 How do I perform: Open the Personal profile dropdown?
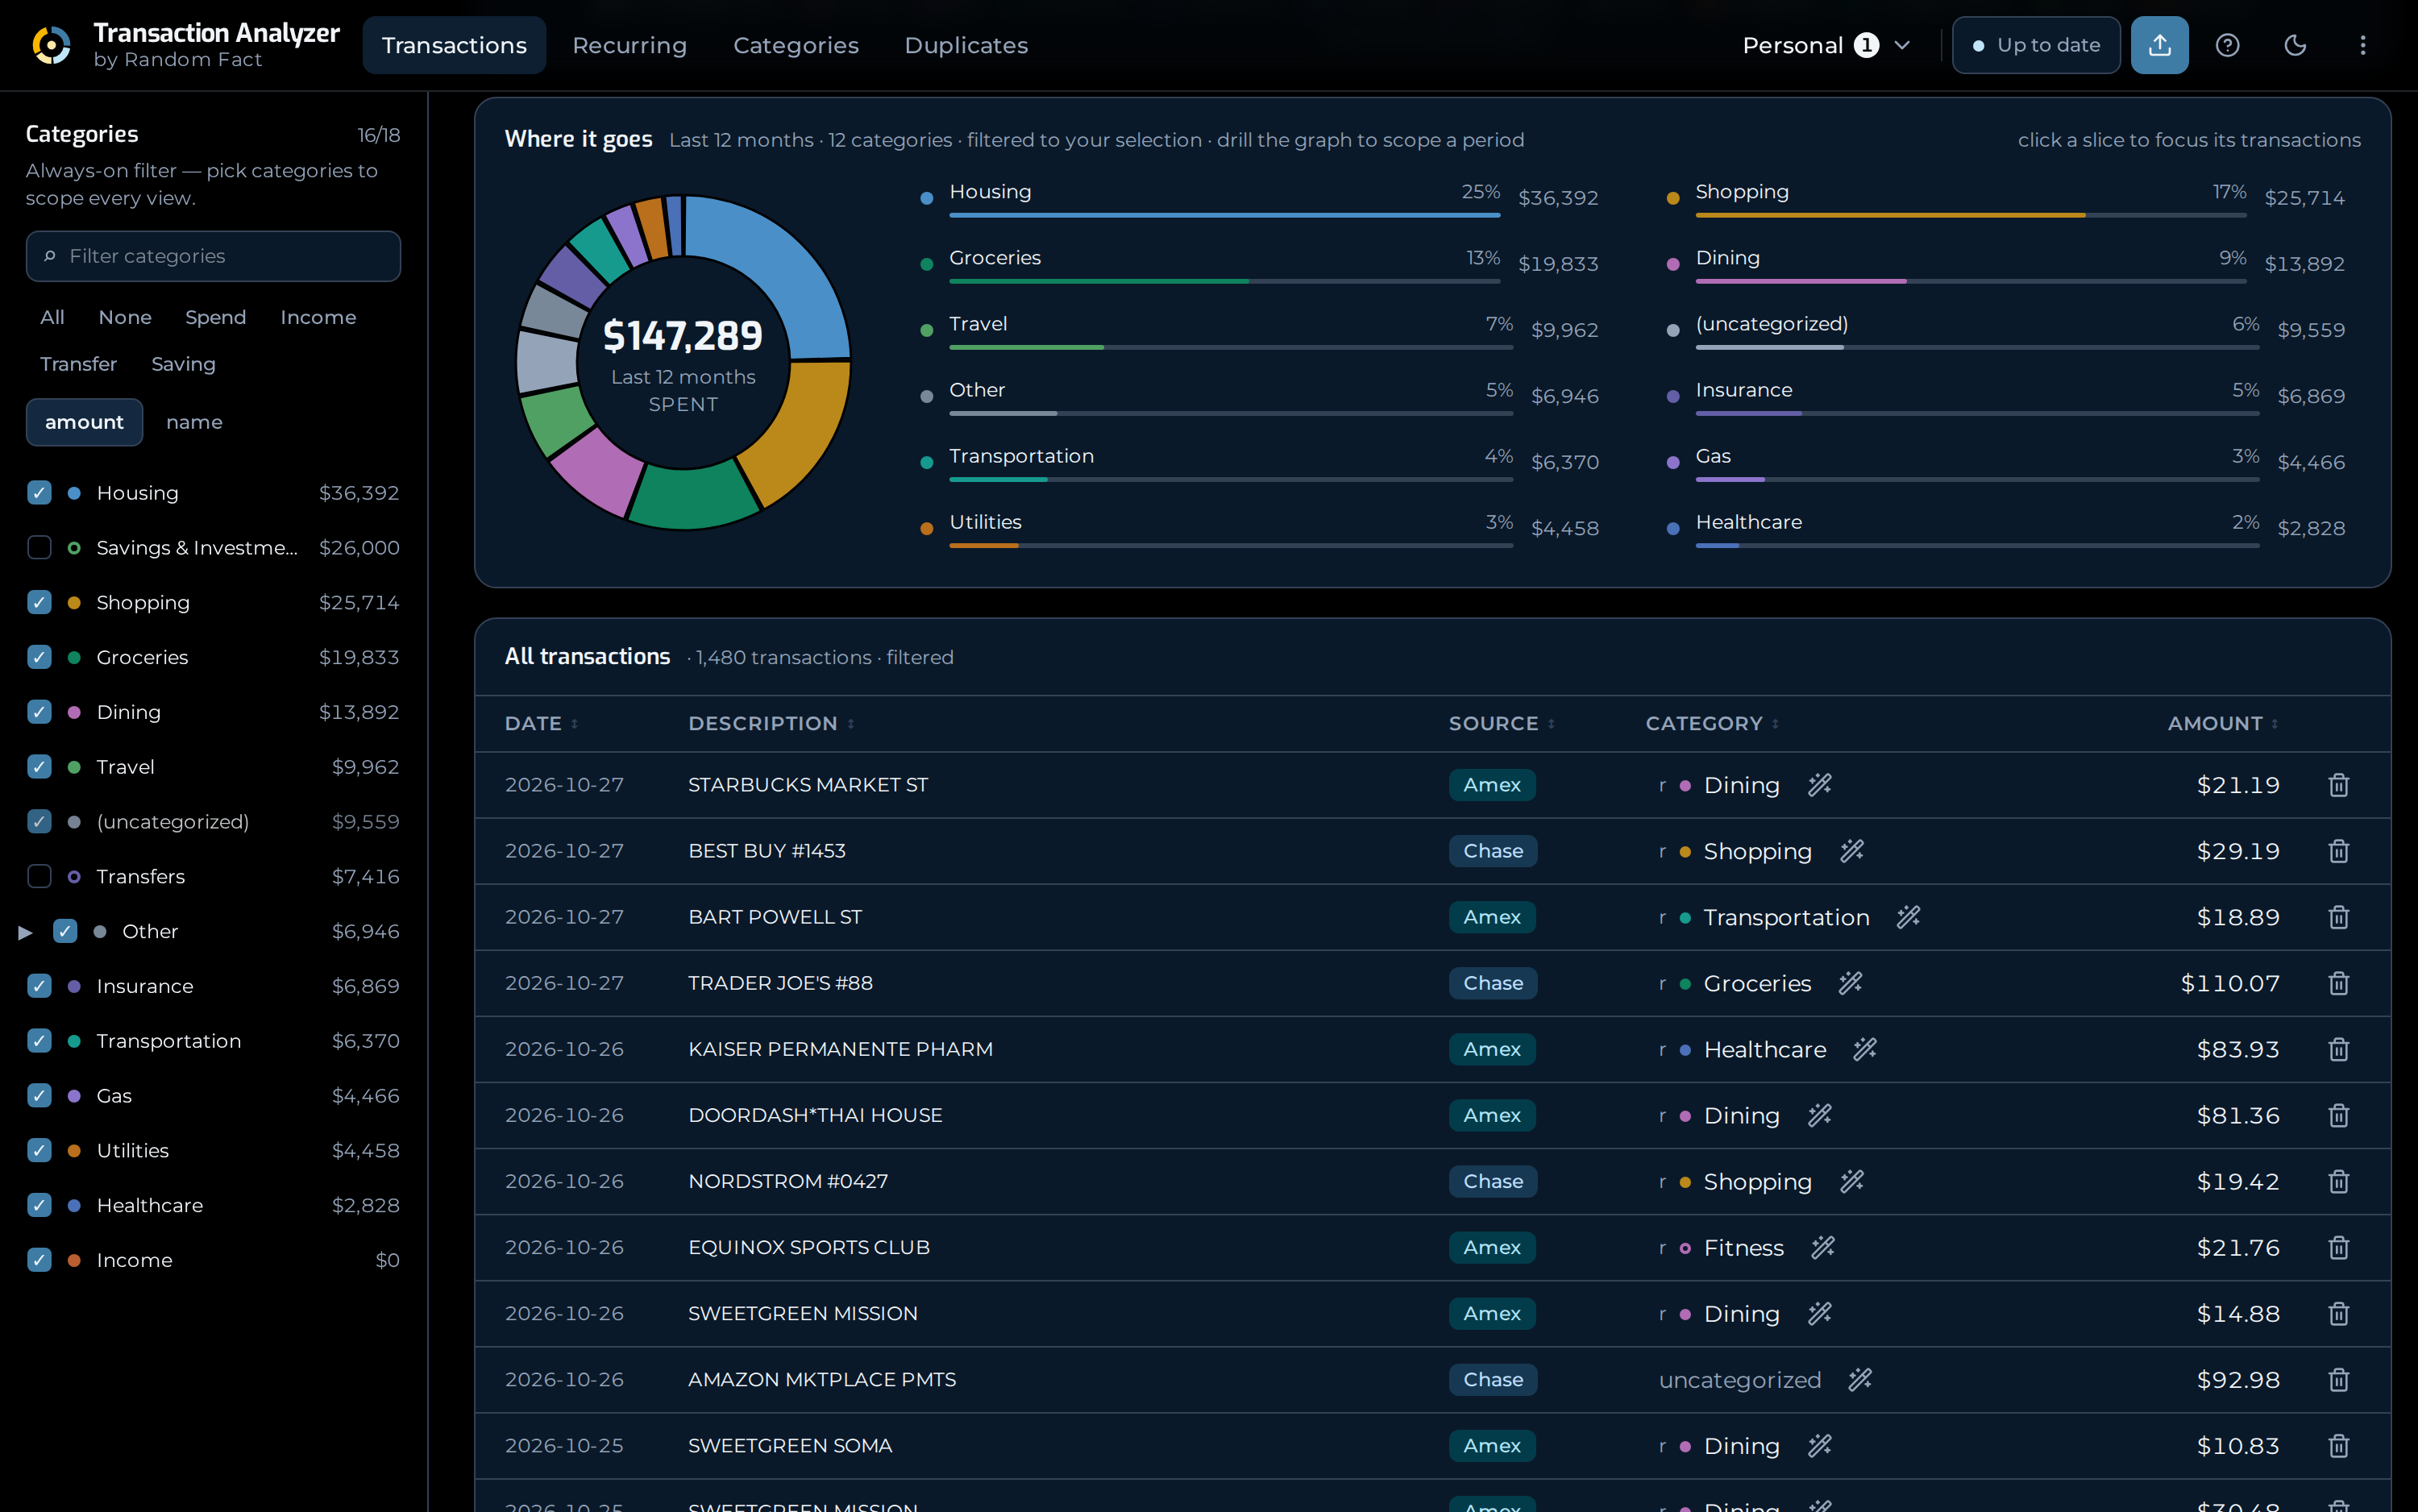pyautogui.click(x=1826, y=45)
